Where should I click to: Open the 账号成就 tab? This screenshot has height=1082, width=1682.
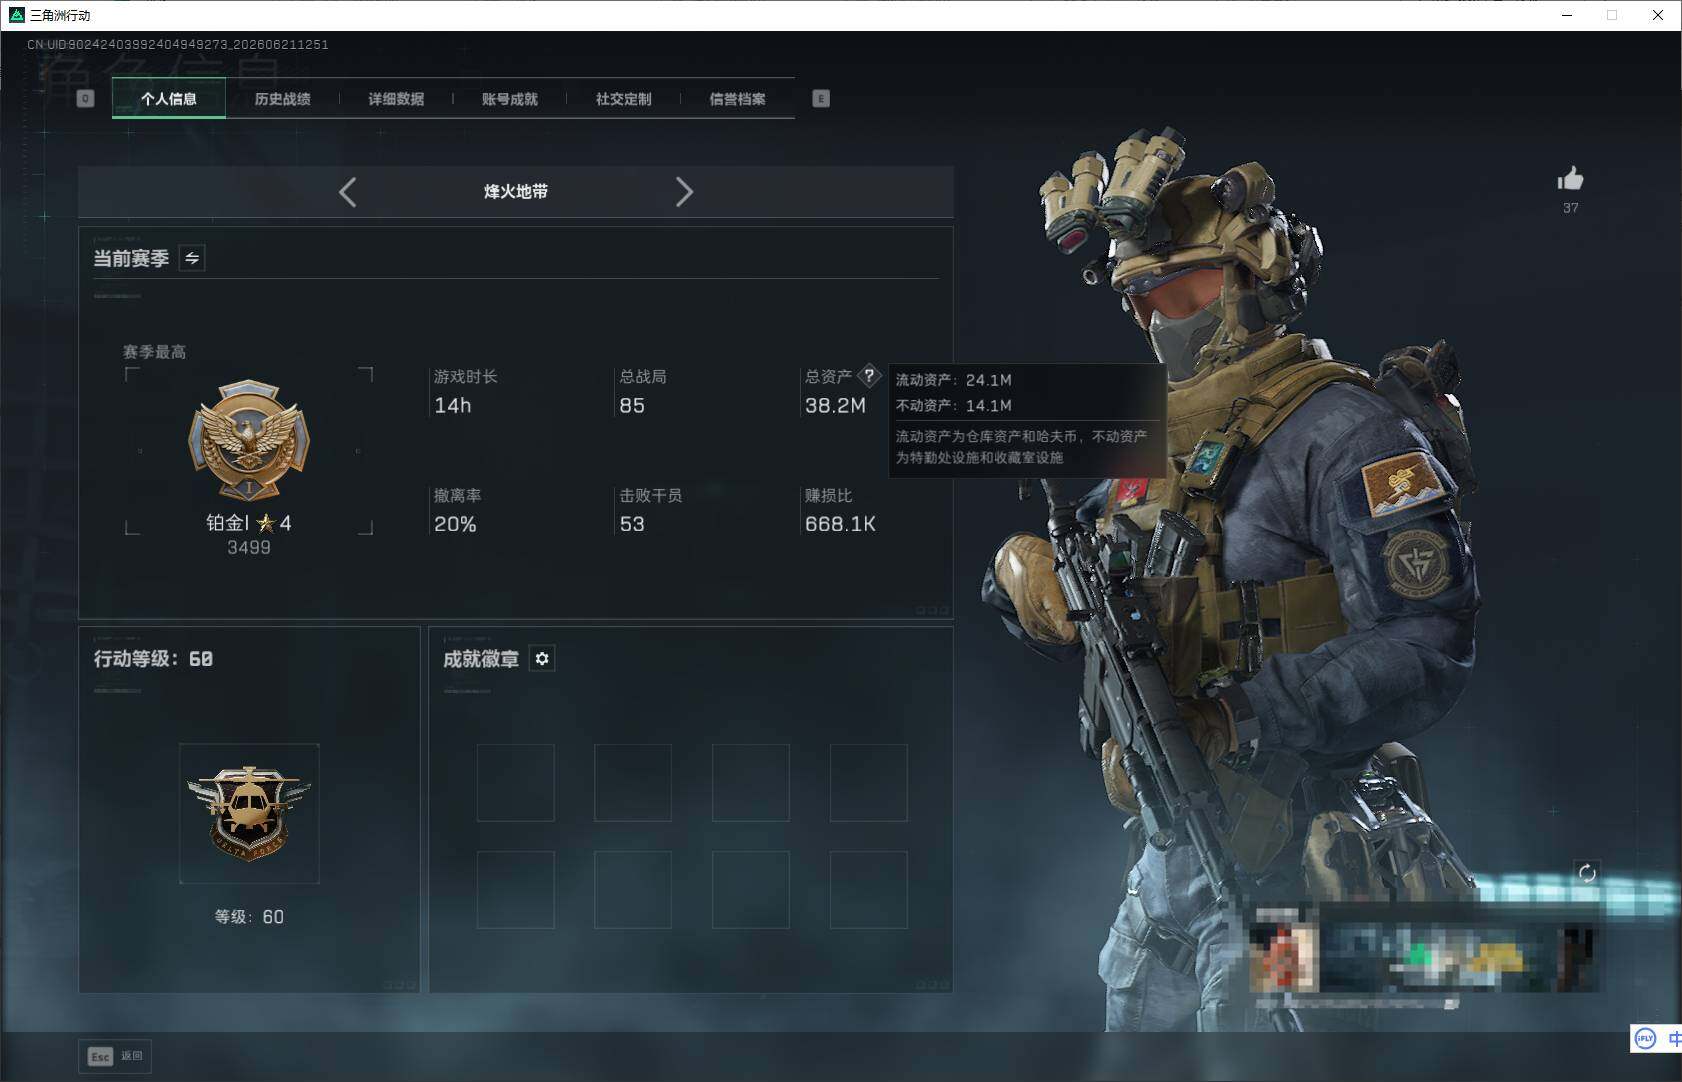510,99
